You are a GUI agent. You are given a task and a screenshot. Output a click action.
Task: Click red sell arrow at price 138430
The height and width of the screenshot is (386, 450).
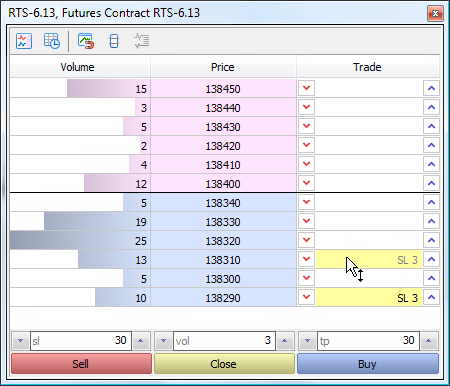point(306,126)
